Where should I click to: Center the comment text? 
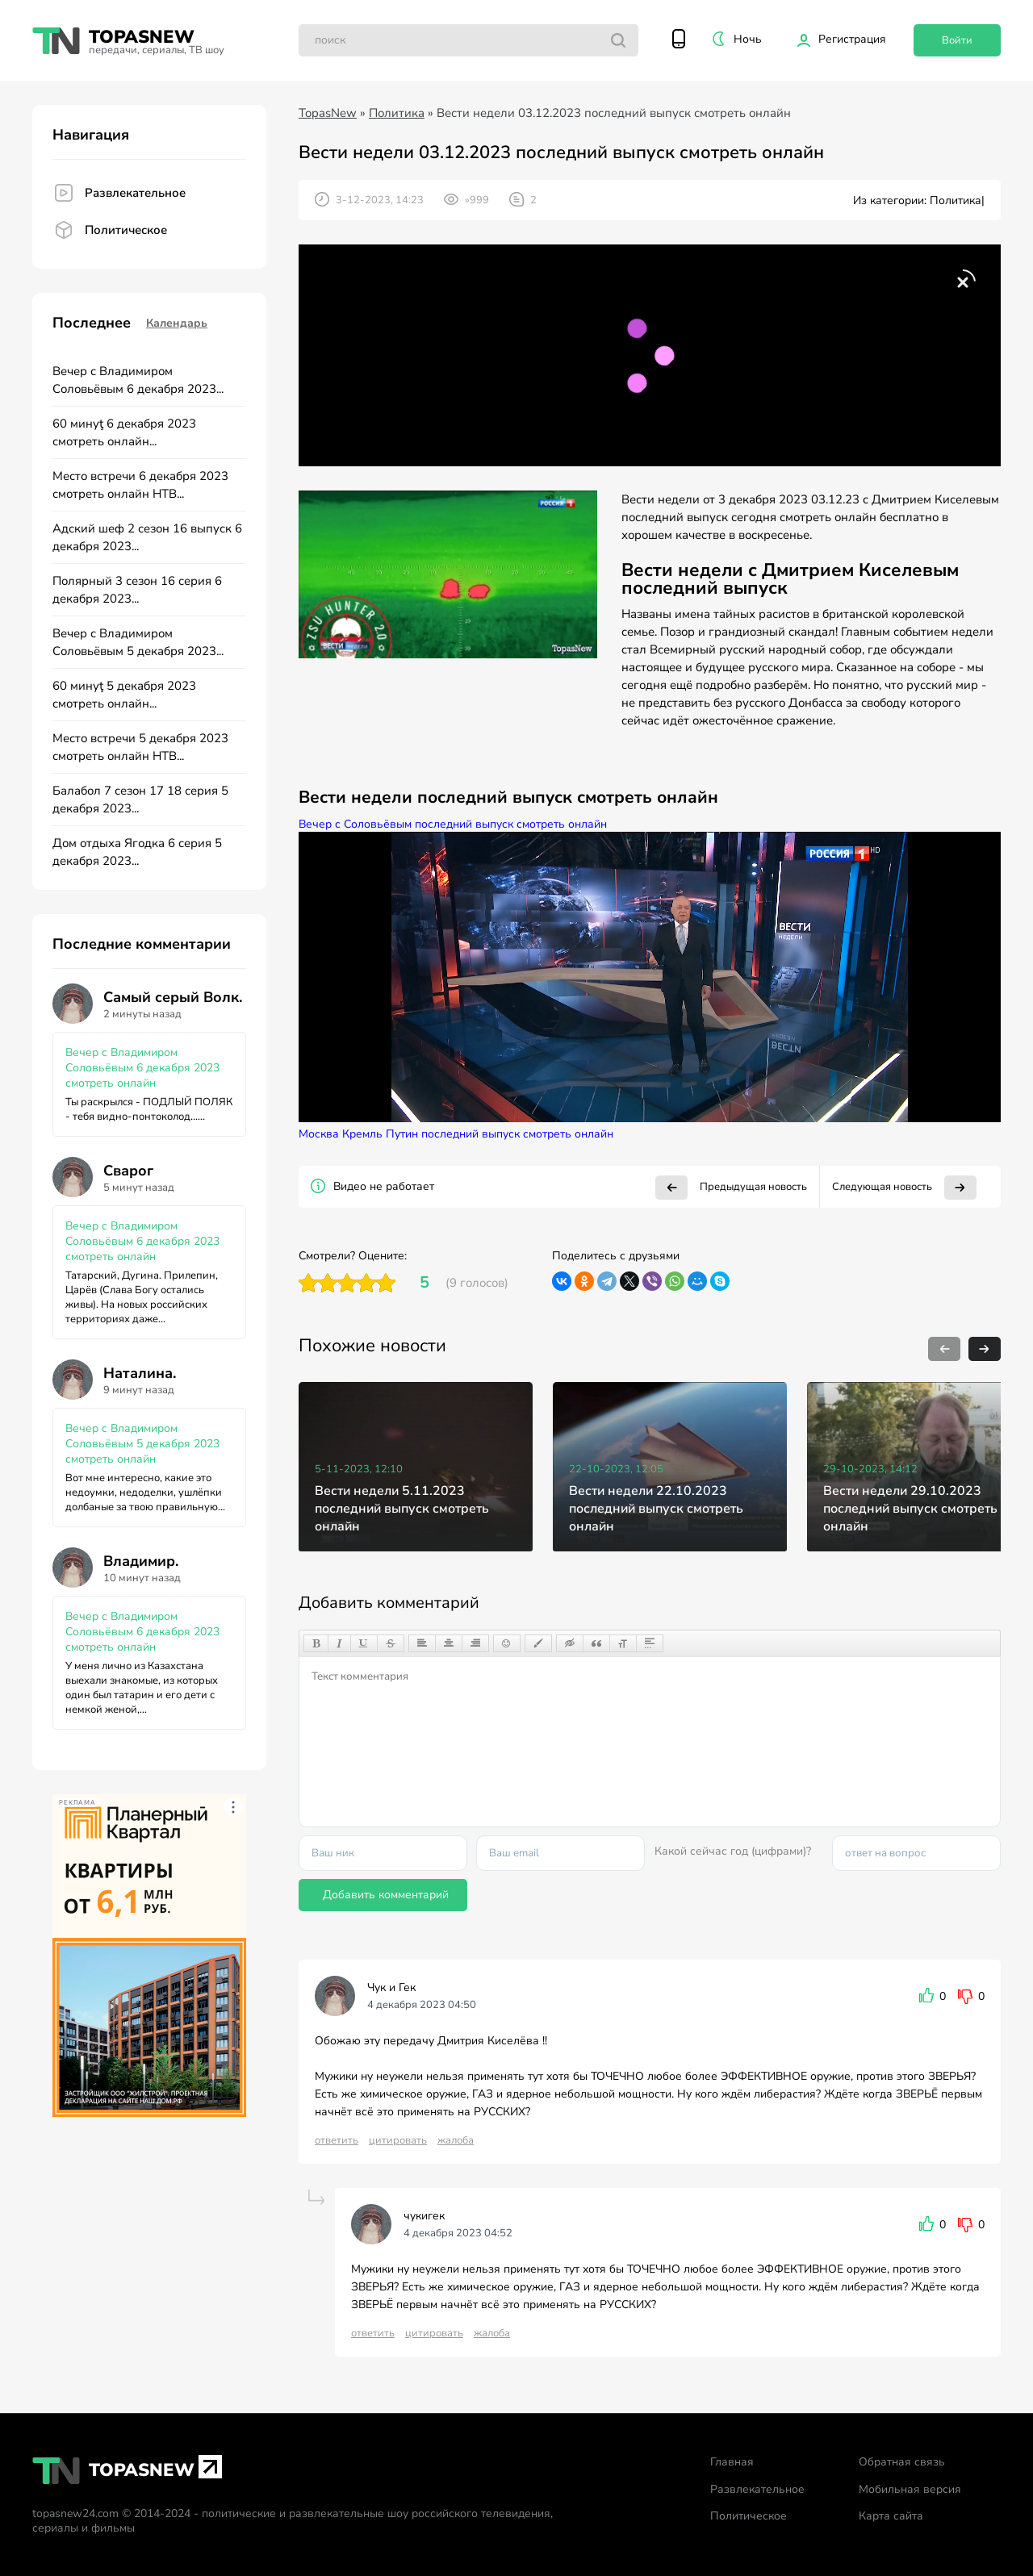click(448, 1643)
